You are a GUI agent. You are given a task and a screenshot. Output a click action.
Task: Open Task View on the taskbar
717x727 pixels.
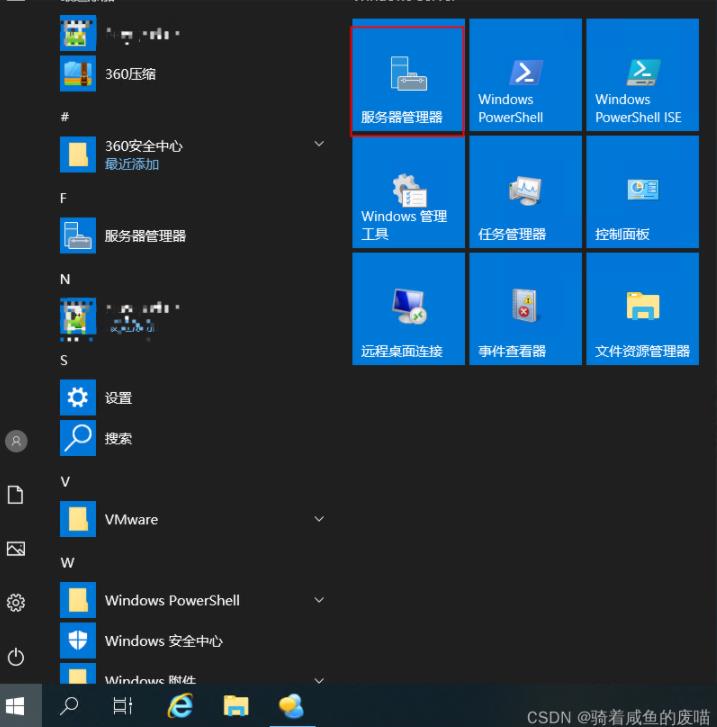coord(123,706)
